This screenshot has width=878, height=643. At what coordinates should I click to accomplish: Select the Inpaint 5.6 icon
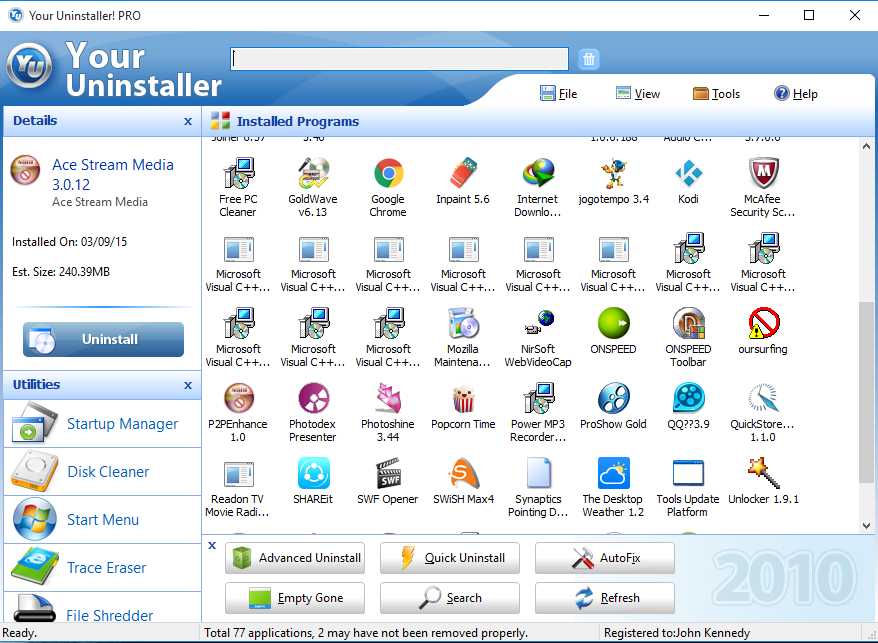point(464,173)
